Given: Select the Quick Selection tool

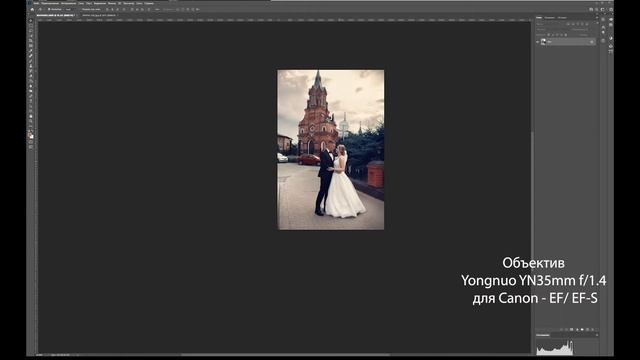Looking at the screenshot, I should (31, 36).
